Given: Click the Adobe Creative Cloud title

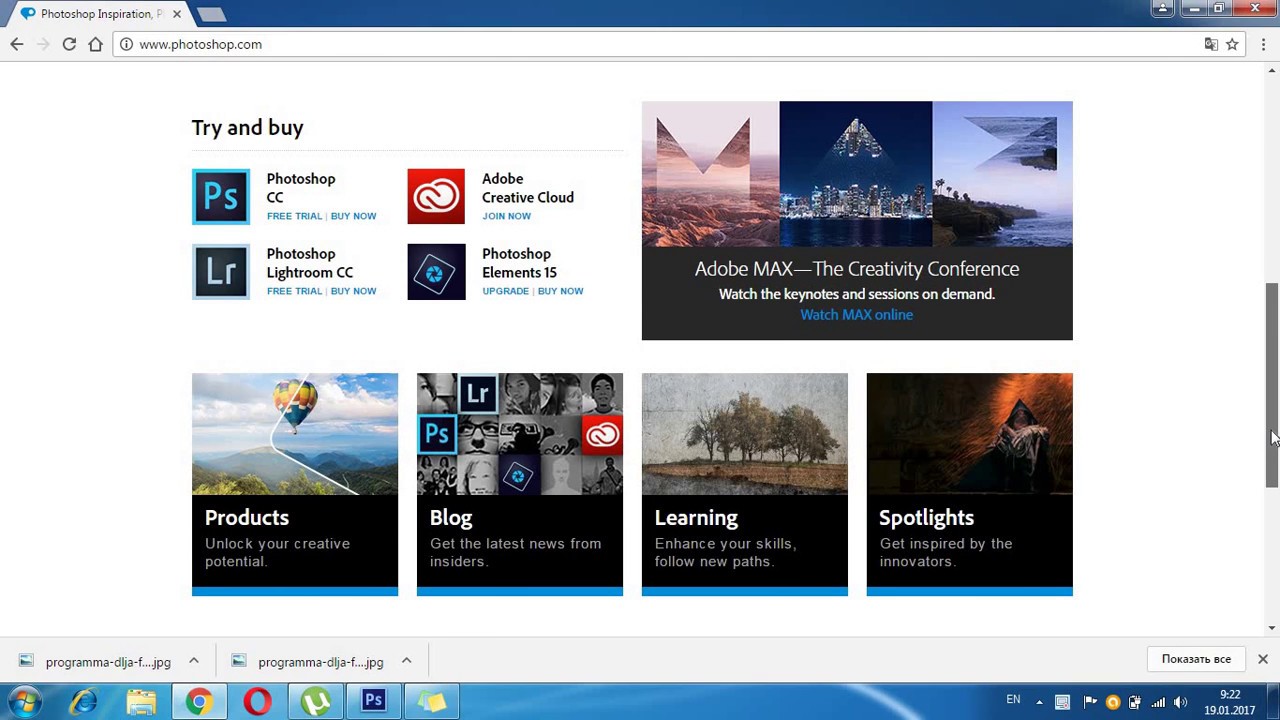Looking at the screenshot, I should [x=528, y=188].
